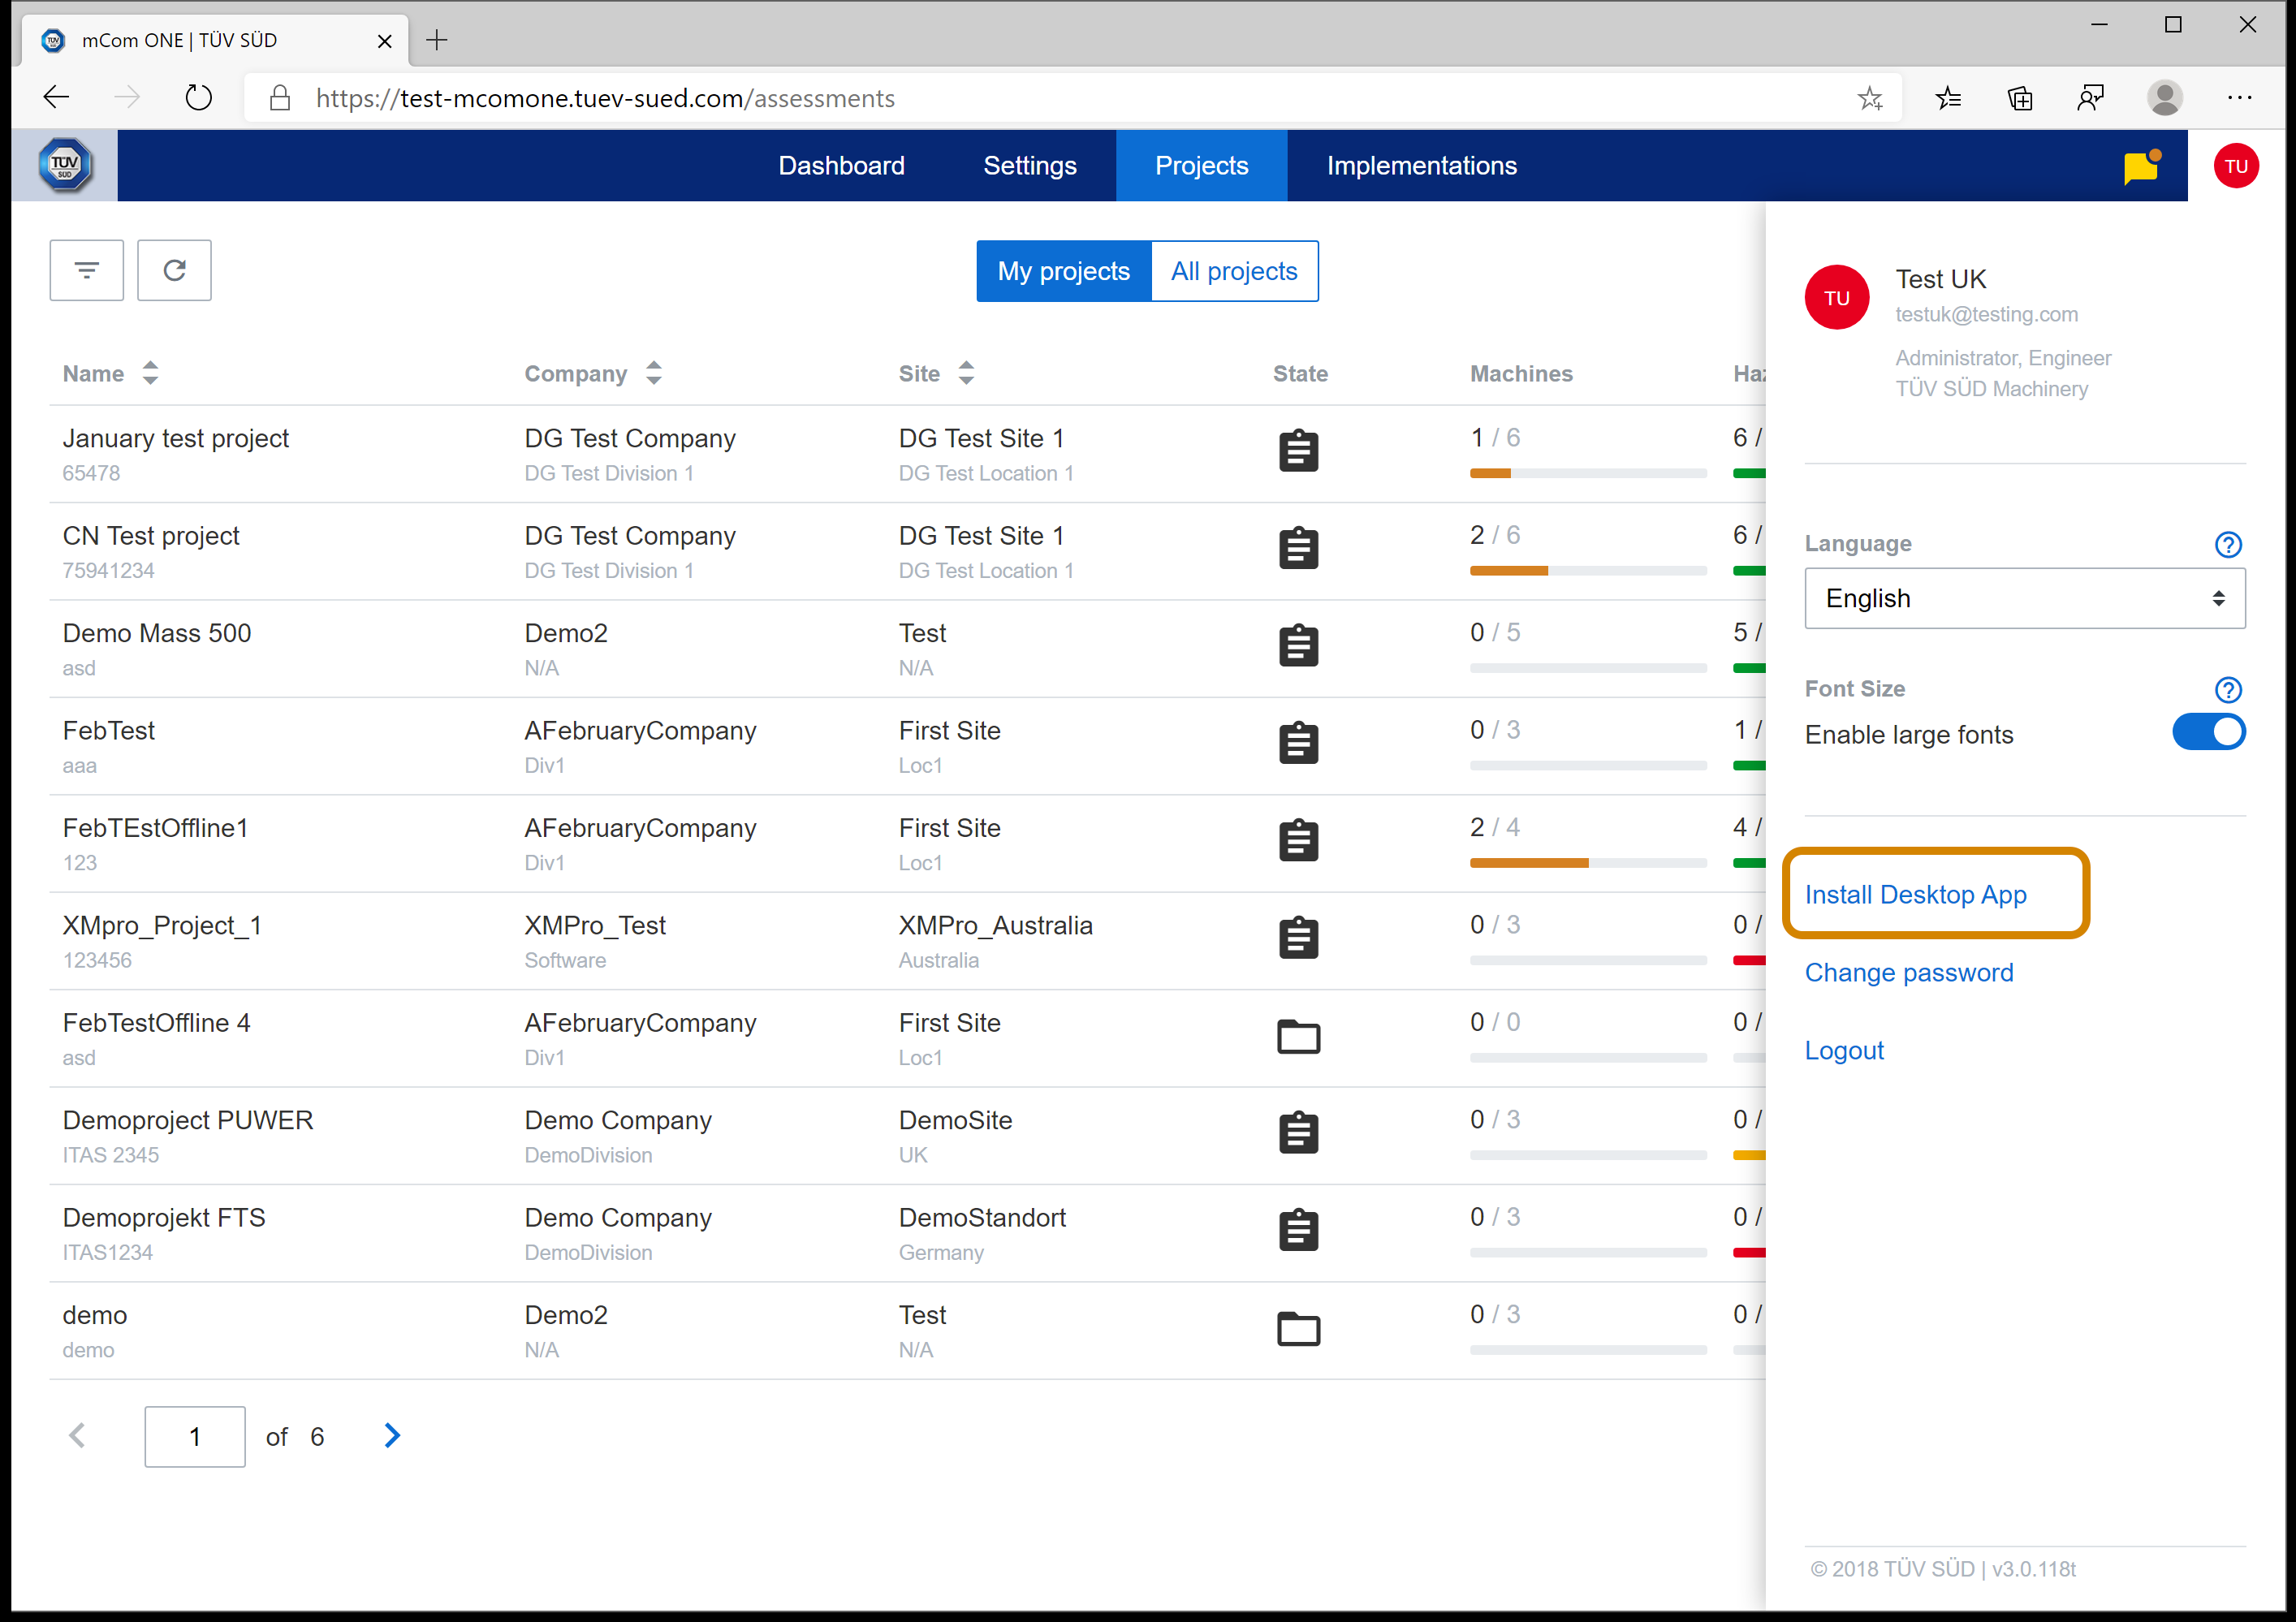
Task: Click the clipboard state icon for January test project
Action: click(1298, 451)
